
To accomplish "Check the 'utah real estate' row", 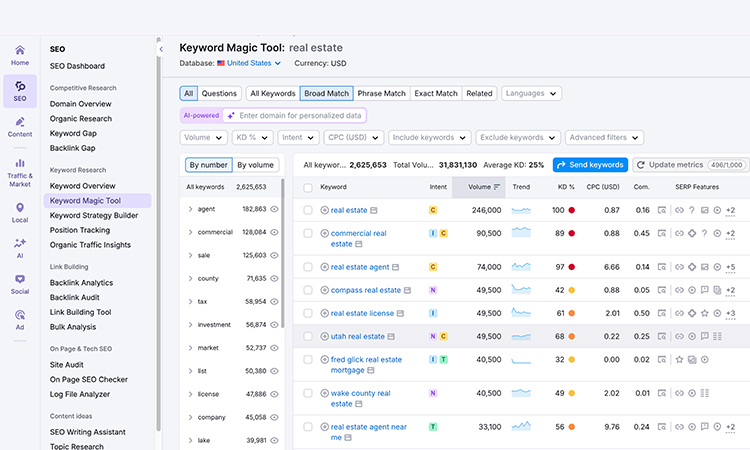I will [x=308, y=336].
